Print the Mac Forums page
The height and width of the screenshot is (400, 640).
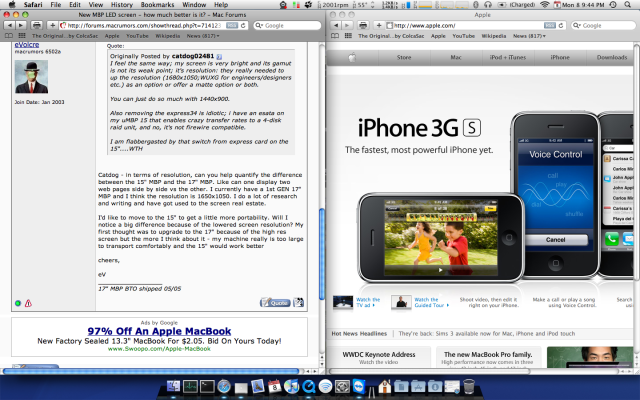pos(37,25)
